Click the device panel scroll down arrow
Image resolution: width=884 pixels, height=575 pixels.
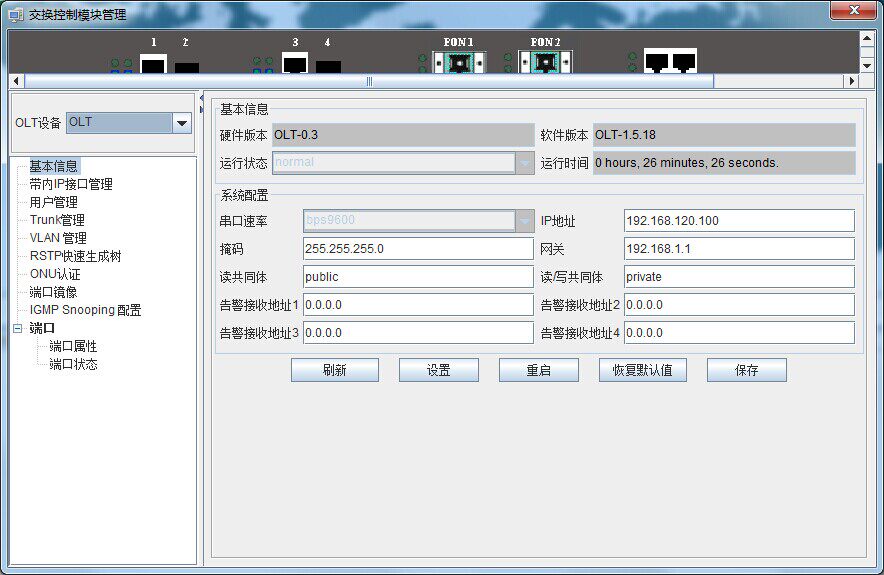867,66
